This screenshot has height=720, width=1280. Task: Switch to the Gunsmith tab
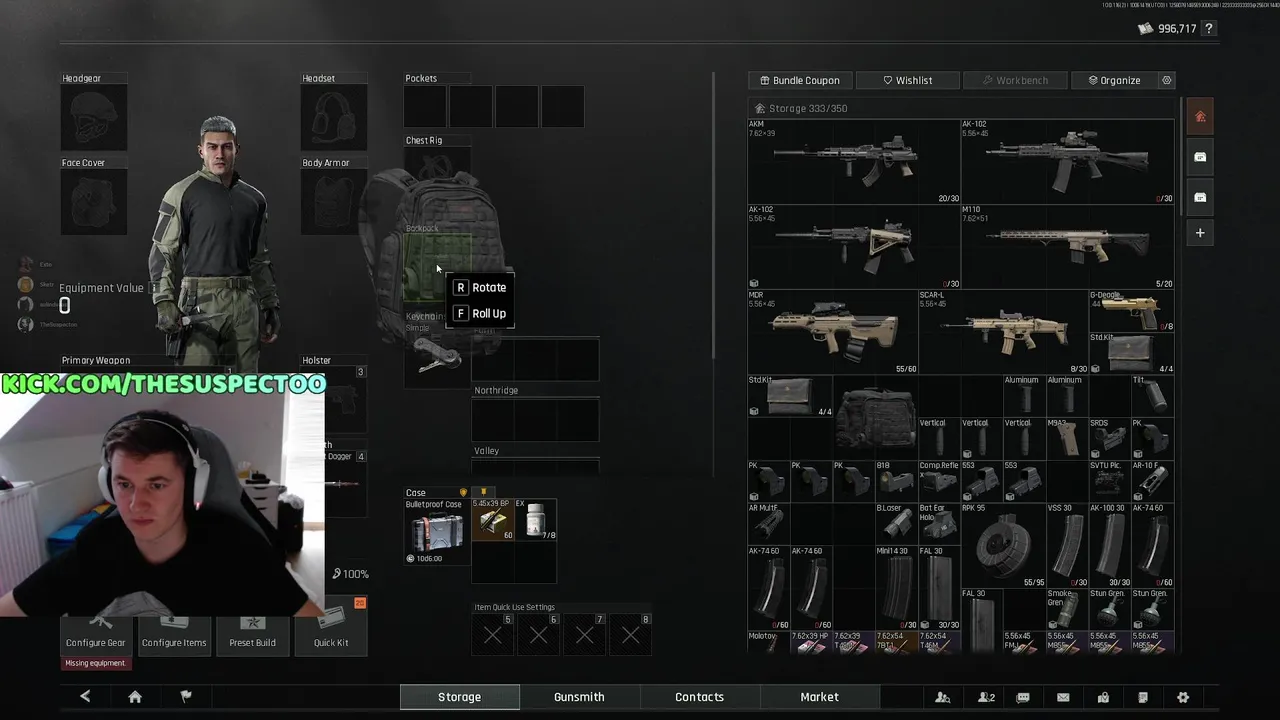coord(579,697)
